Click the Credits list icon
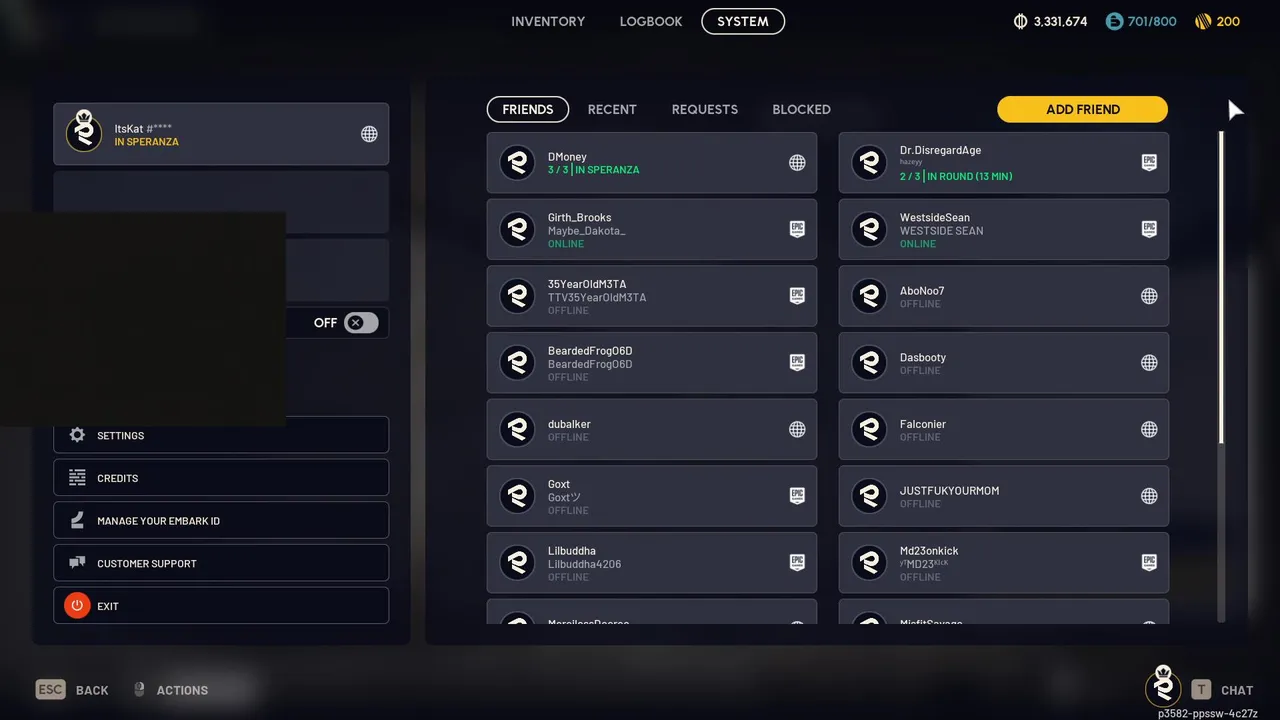 pos(77,478)
